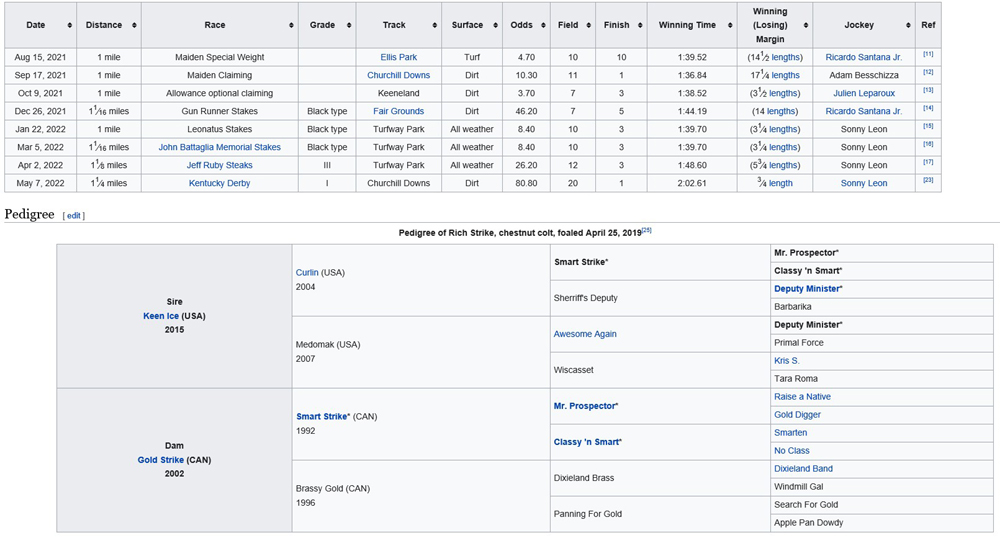Sort by the Finish column arrows
The width and height of the screenshot is (1000, 538).
coord(640,25)
